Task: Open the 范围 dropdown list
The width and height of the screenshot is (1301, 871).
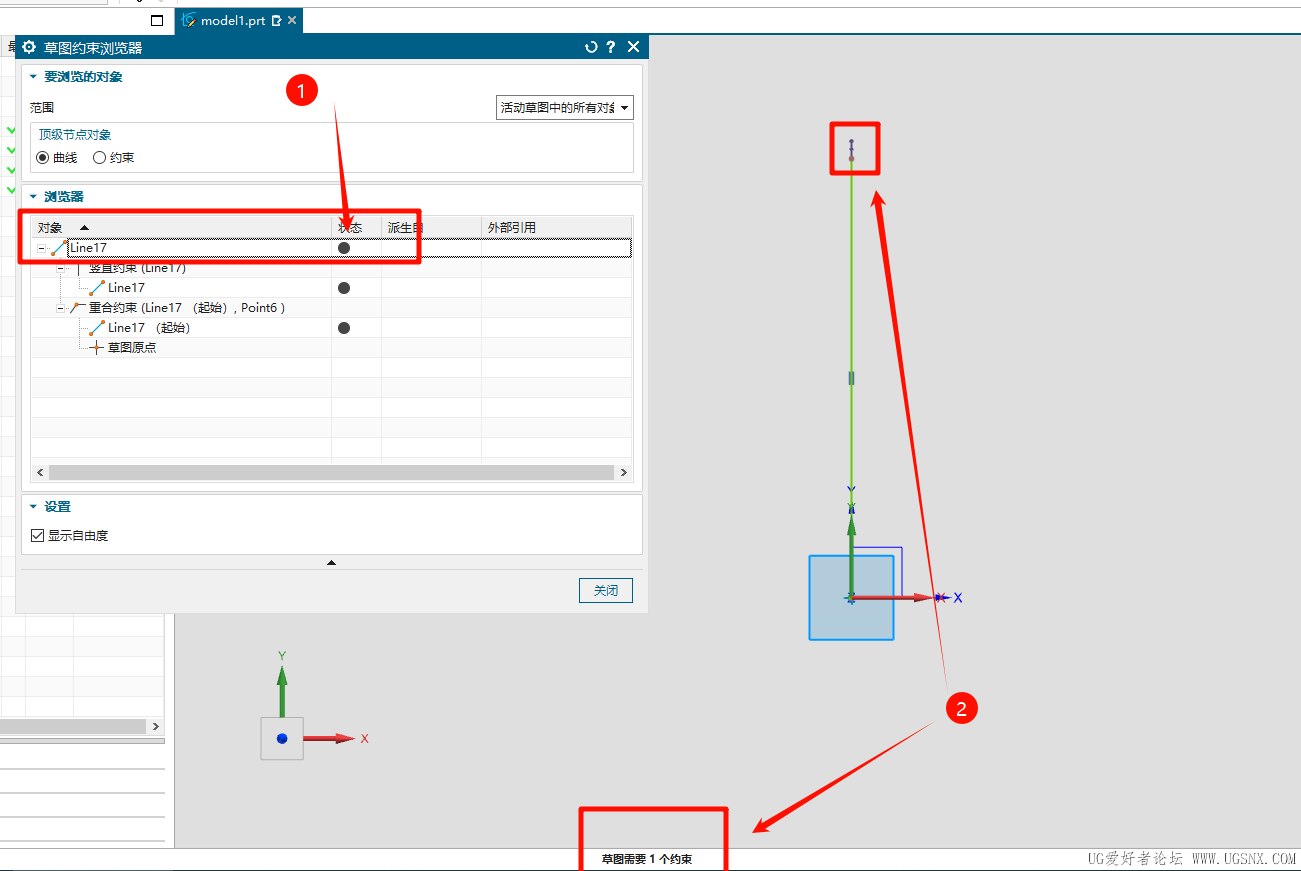Action: [x=565, y=108]
